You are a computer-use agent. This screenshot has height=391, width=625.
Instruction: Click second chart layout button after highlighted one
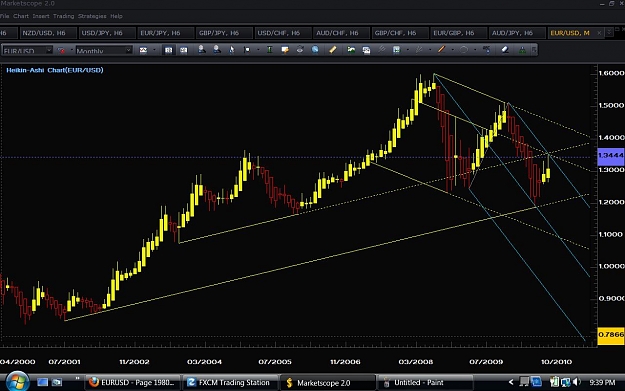click(x=183, y=50)
